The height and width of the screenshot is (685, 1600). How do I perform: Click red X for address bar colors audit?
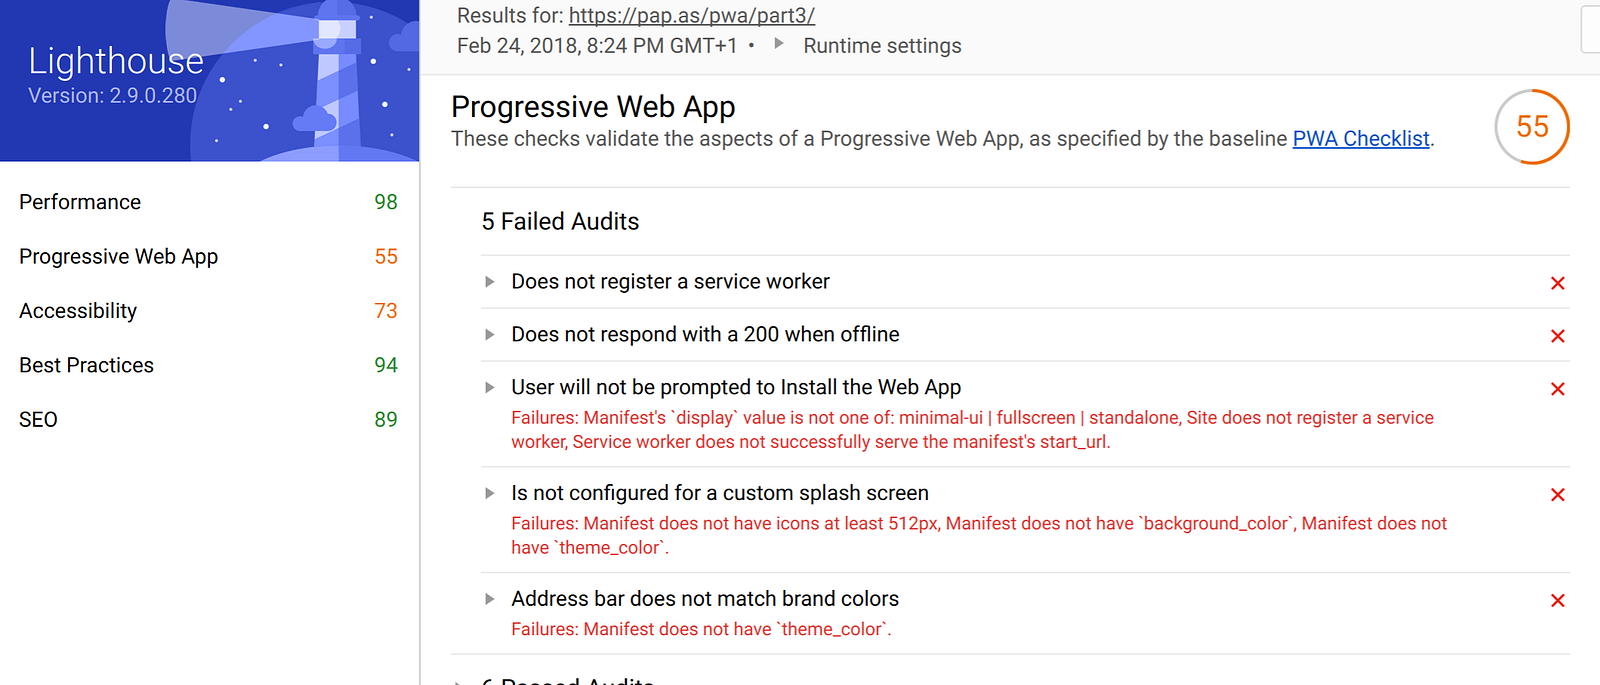point(1557,601)
